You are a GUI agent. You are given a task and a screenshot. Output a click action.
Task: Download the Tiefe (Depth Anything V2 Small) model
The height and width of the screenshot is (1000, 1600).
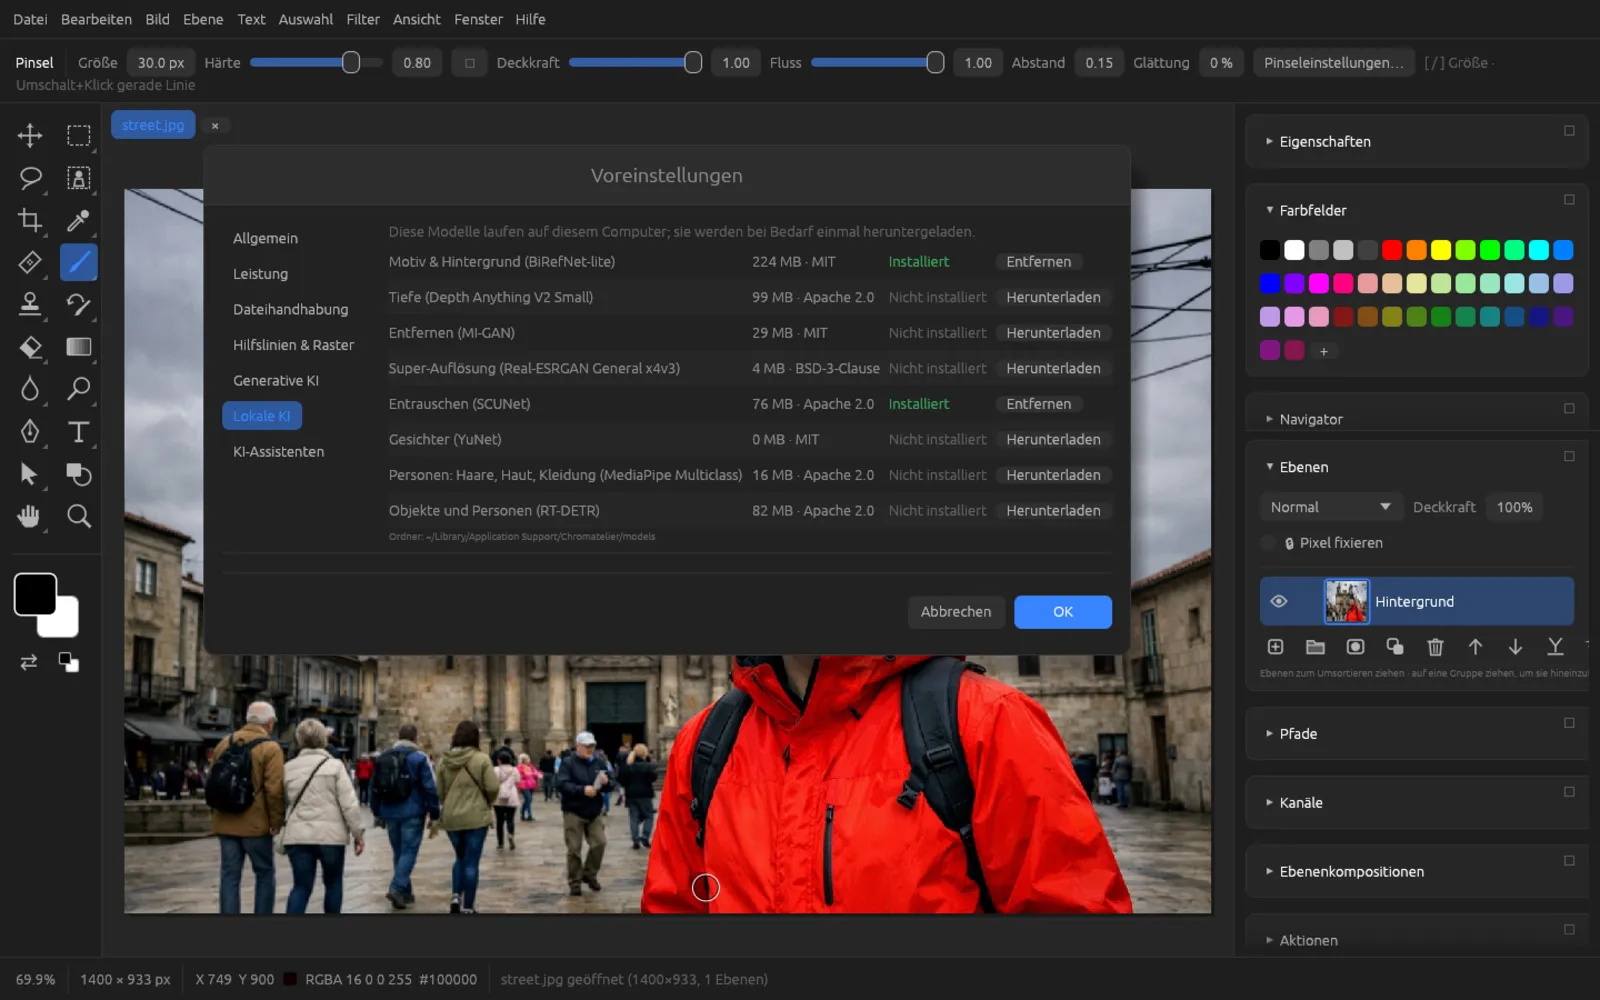click(x=1053, y=297)
